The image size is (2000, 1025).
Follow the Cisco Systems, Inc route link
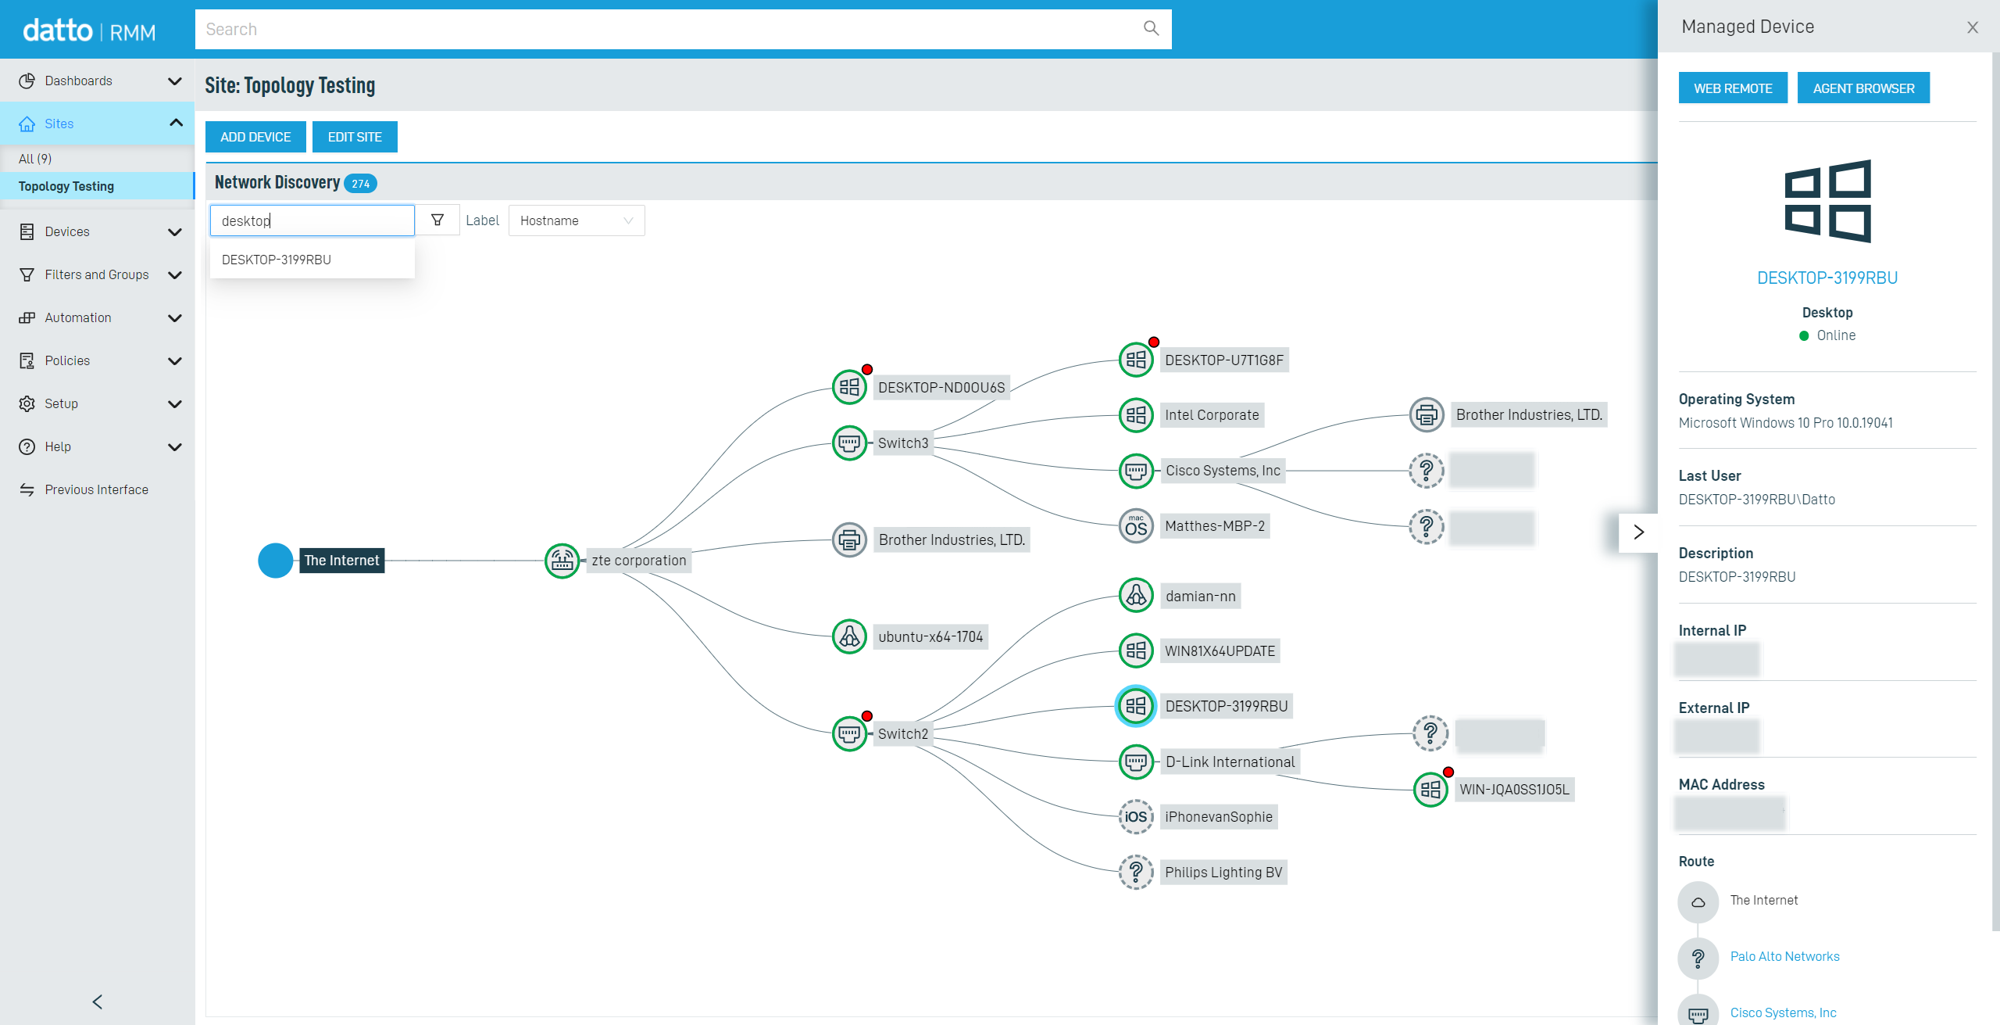(x=1783, y=1013)
